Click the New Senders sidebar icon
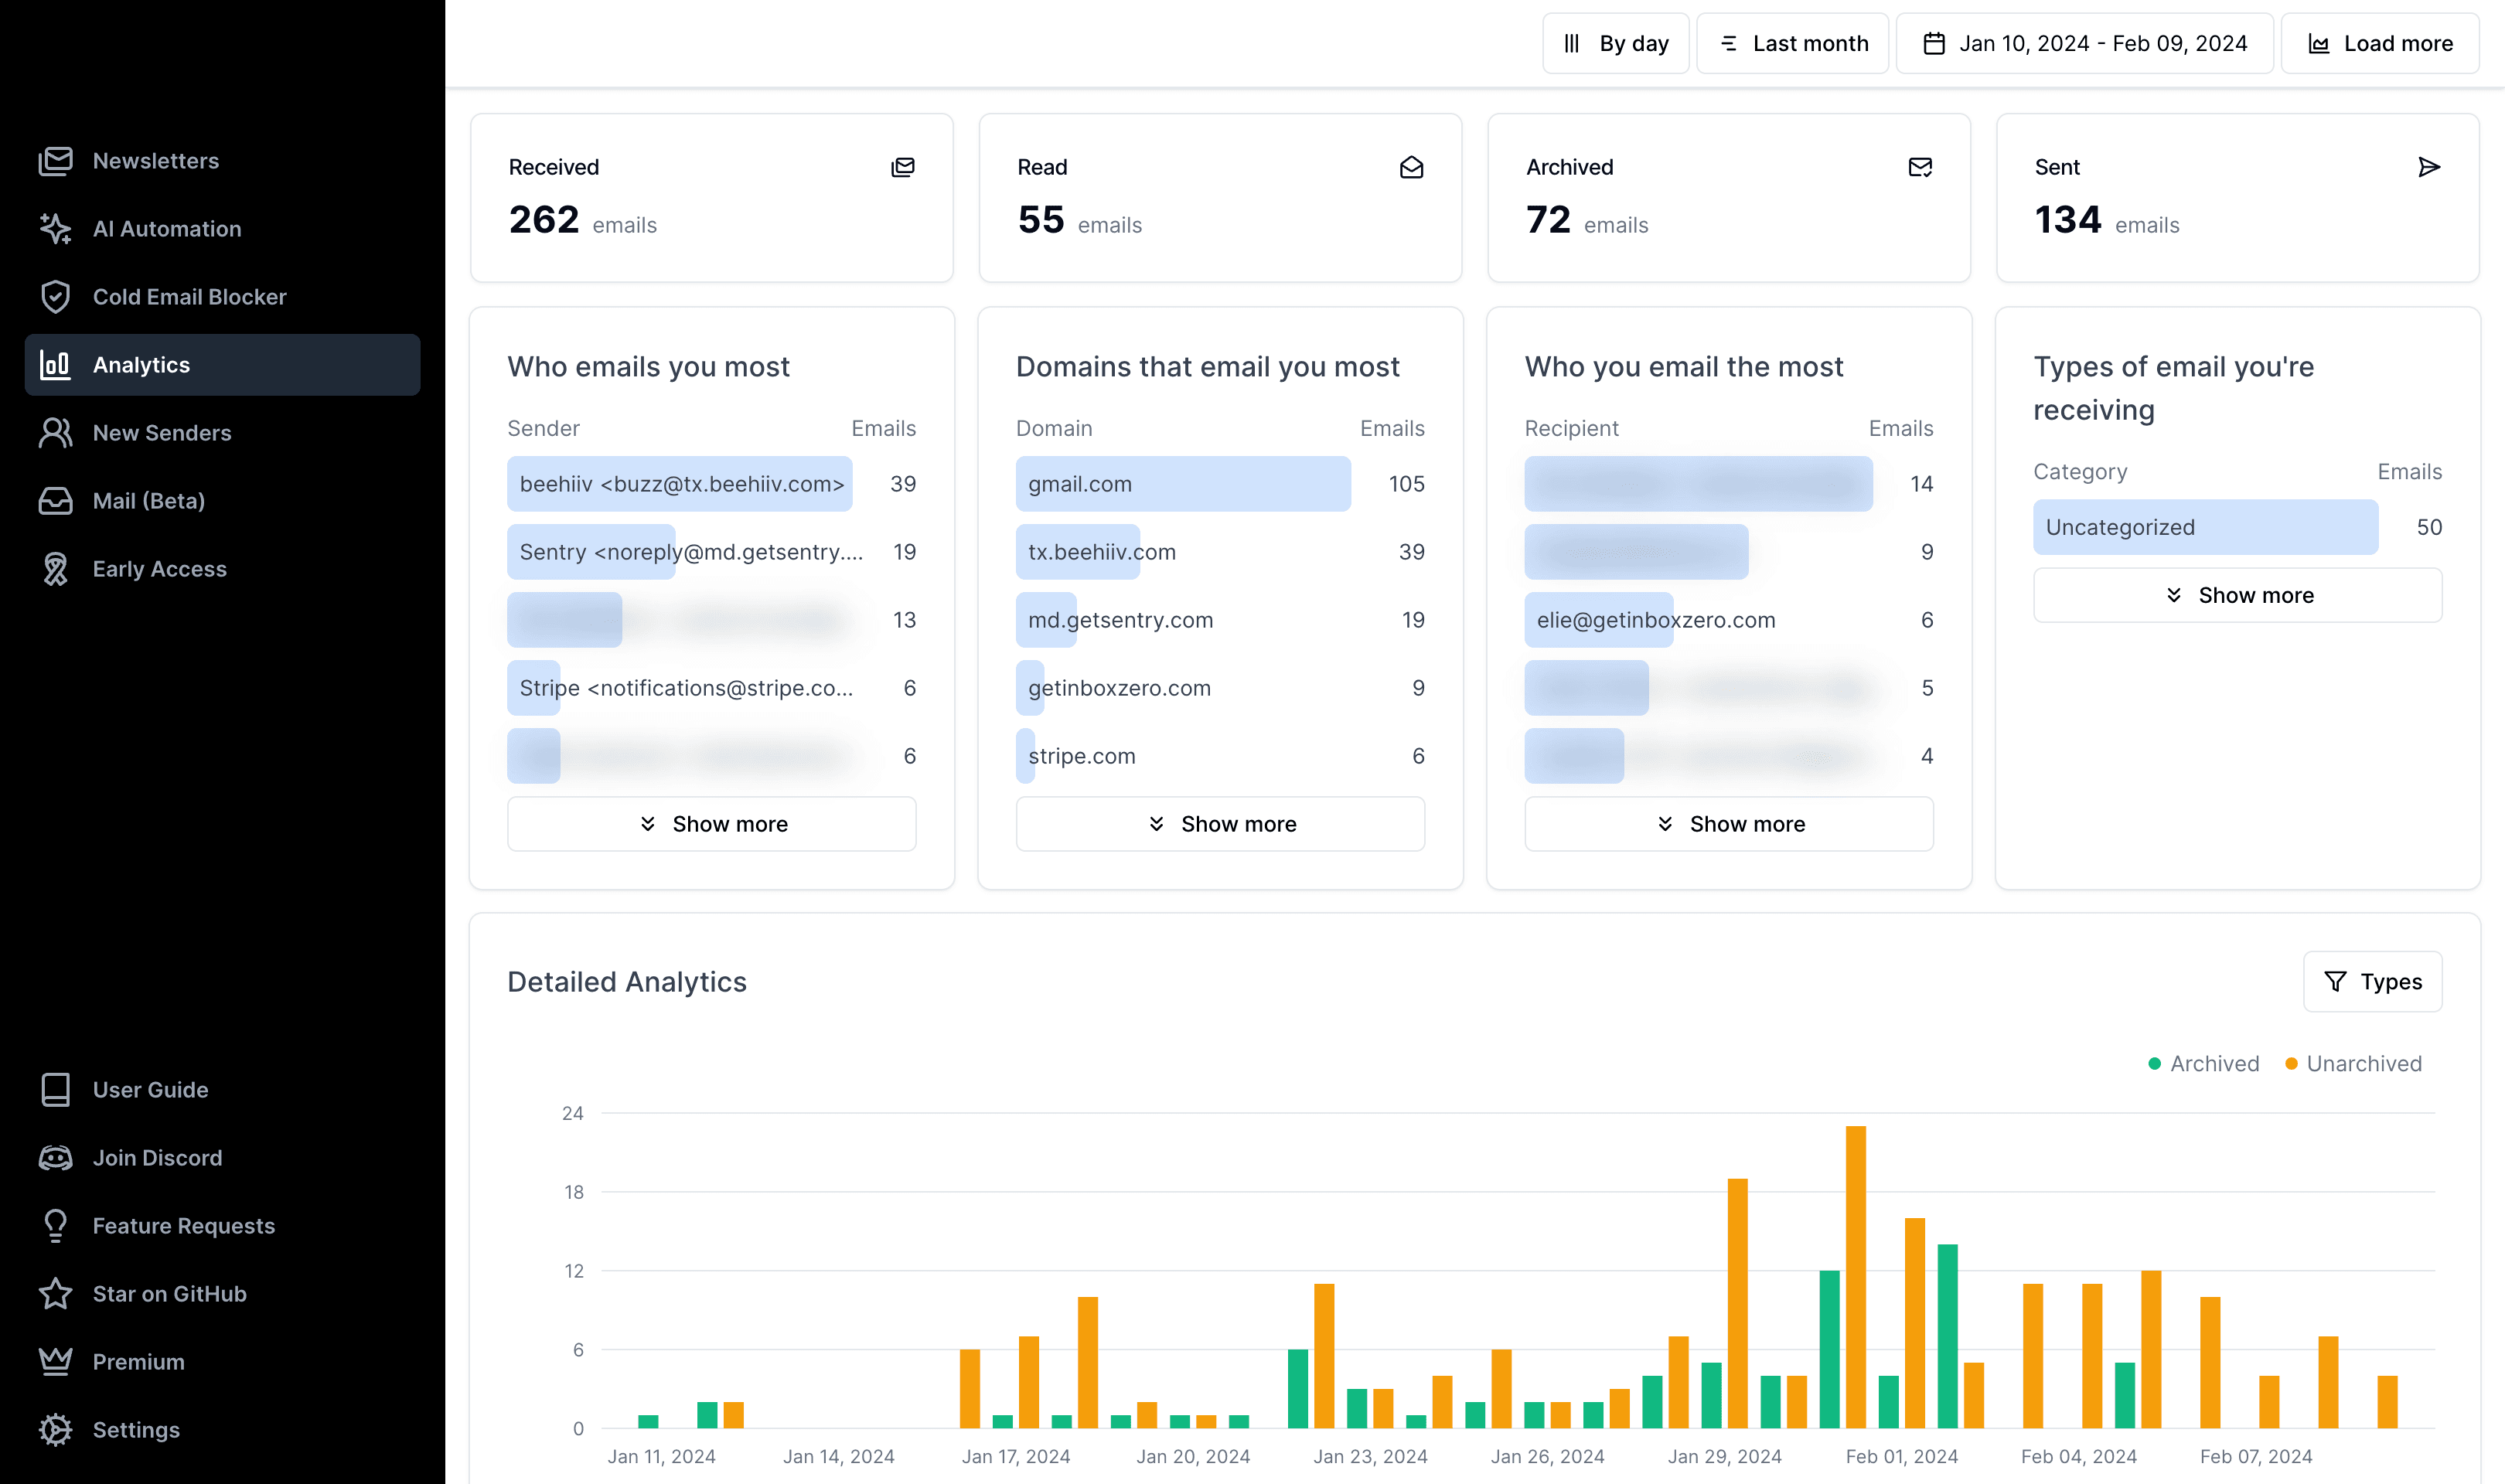The image size is (2505, 1484). click(55, 431)
